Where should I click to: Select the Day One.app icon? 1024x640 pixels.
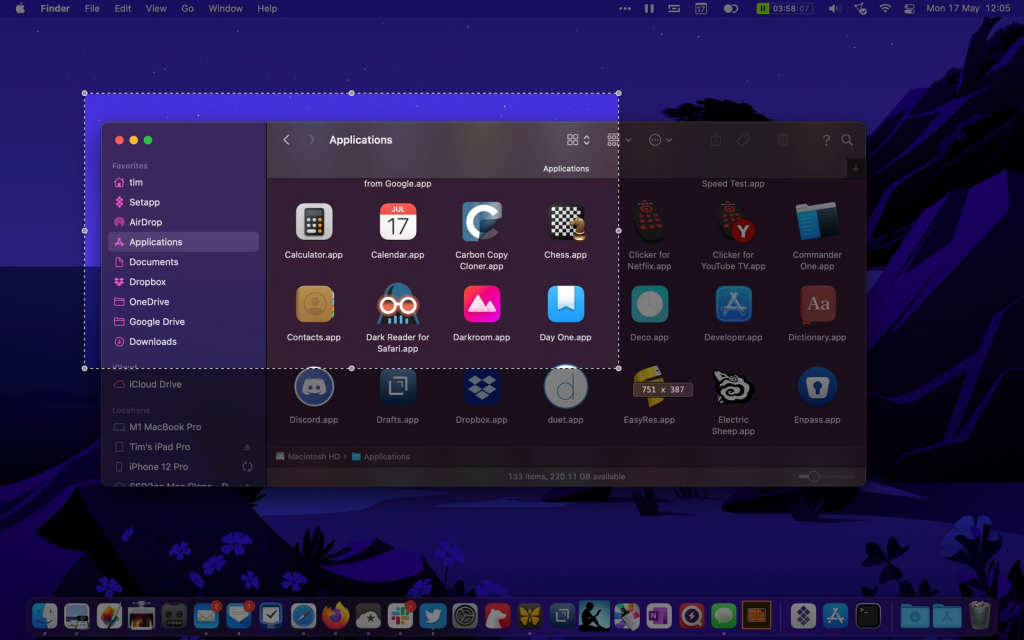tap(566, 304)
